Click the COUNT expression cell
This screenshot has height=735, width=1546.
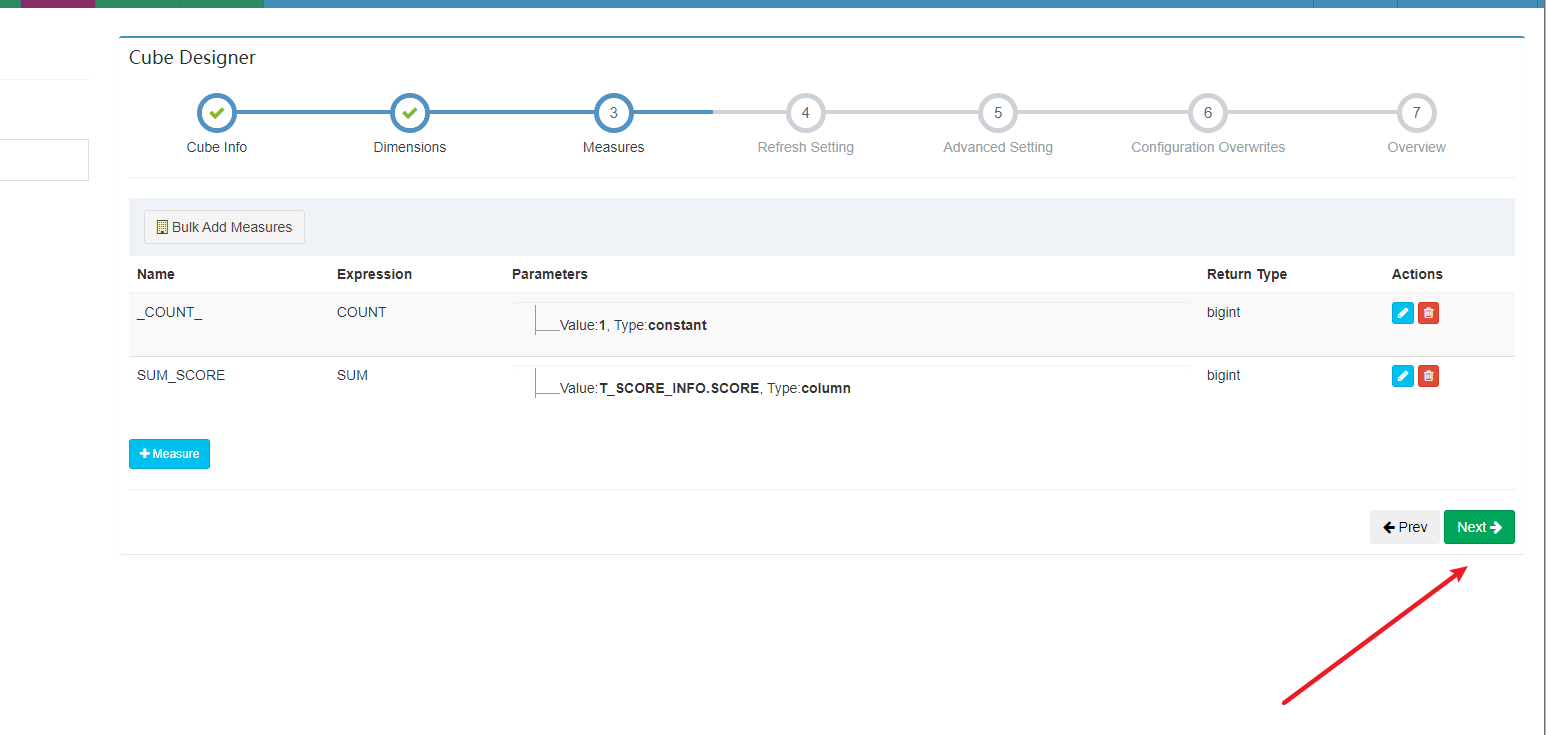[x=361, y=312]
